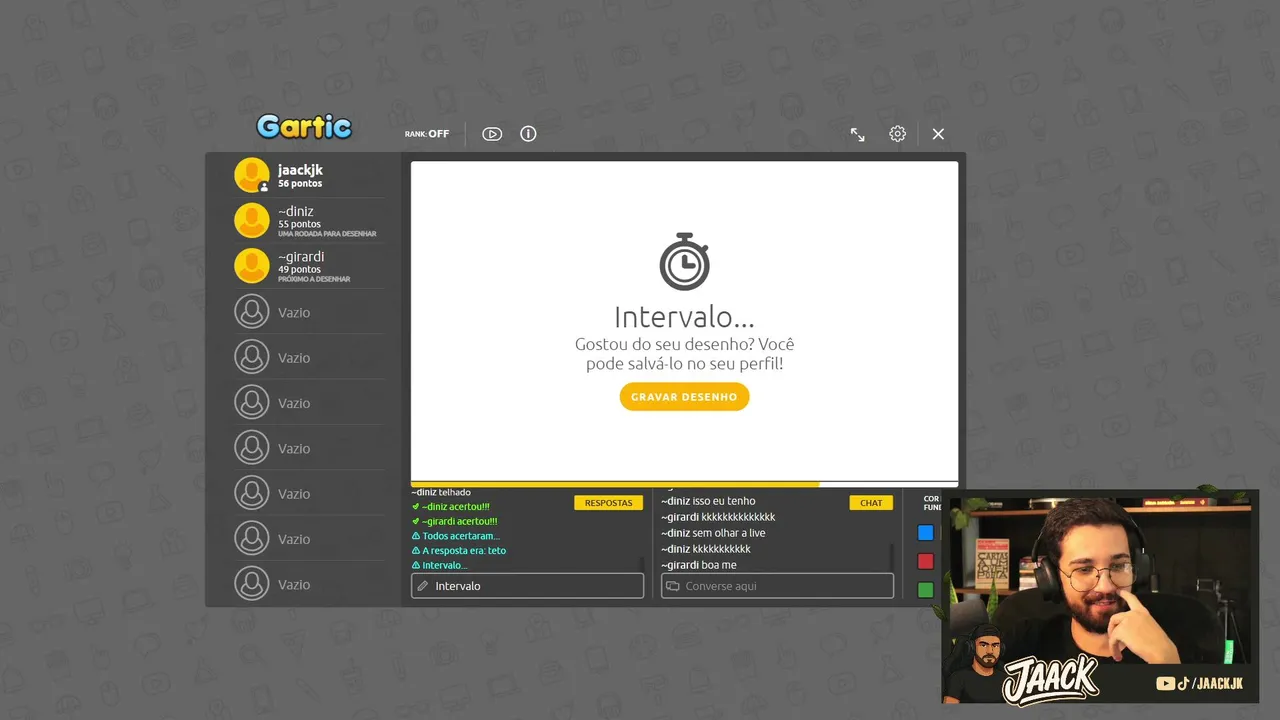Screen dimensions: 1280x720
Task: Click the chat bubble icon in chat field
Action: 673,586
